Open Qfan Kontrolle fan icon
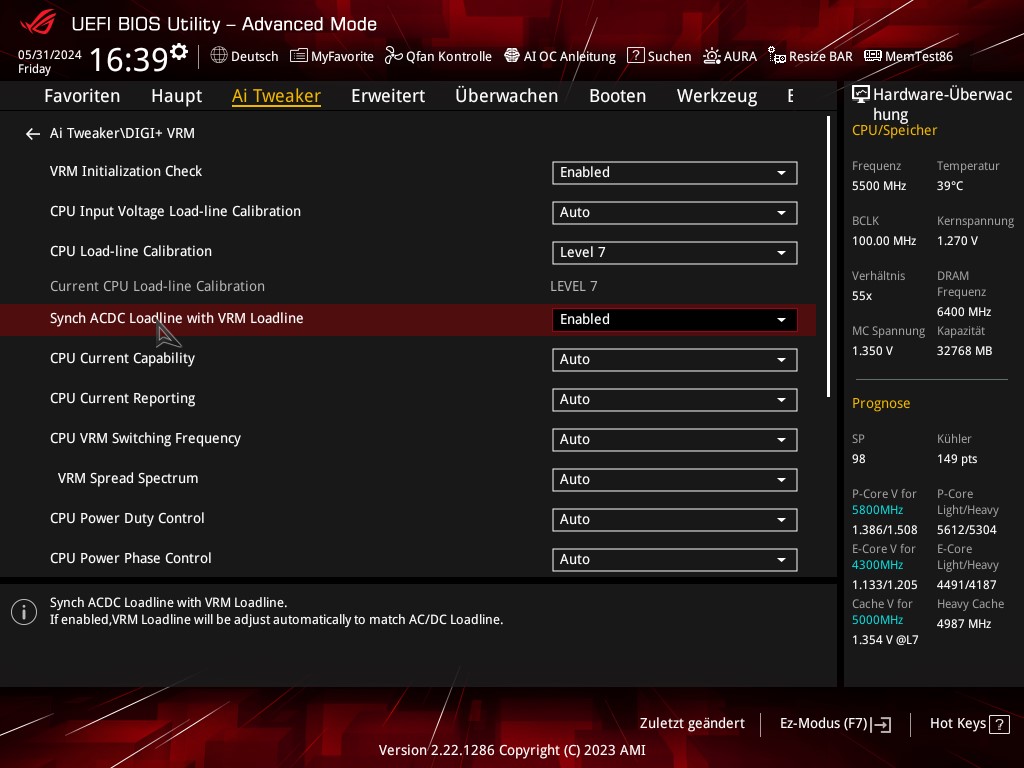Viewport: 1024px width, 768px height. [x=393, y=56]
